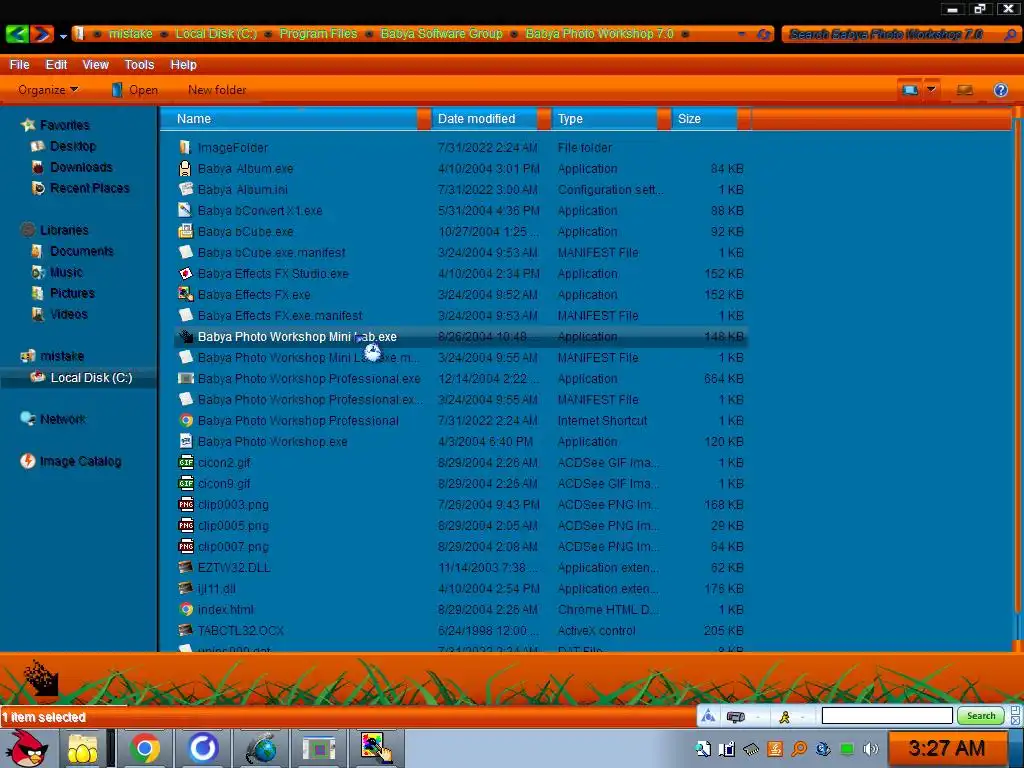This screenshot has height=768, width=1024.
Task: Click the Favorites star icon
Action: (x=27, y=125)
